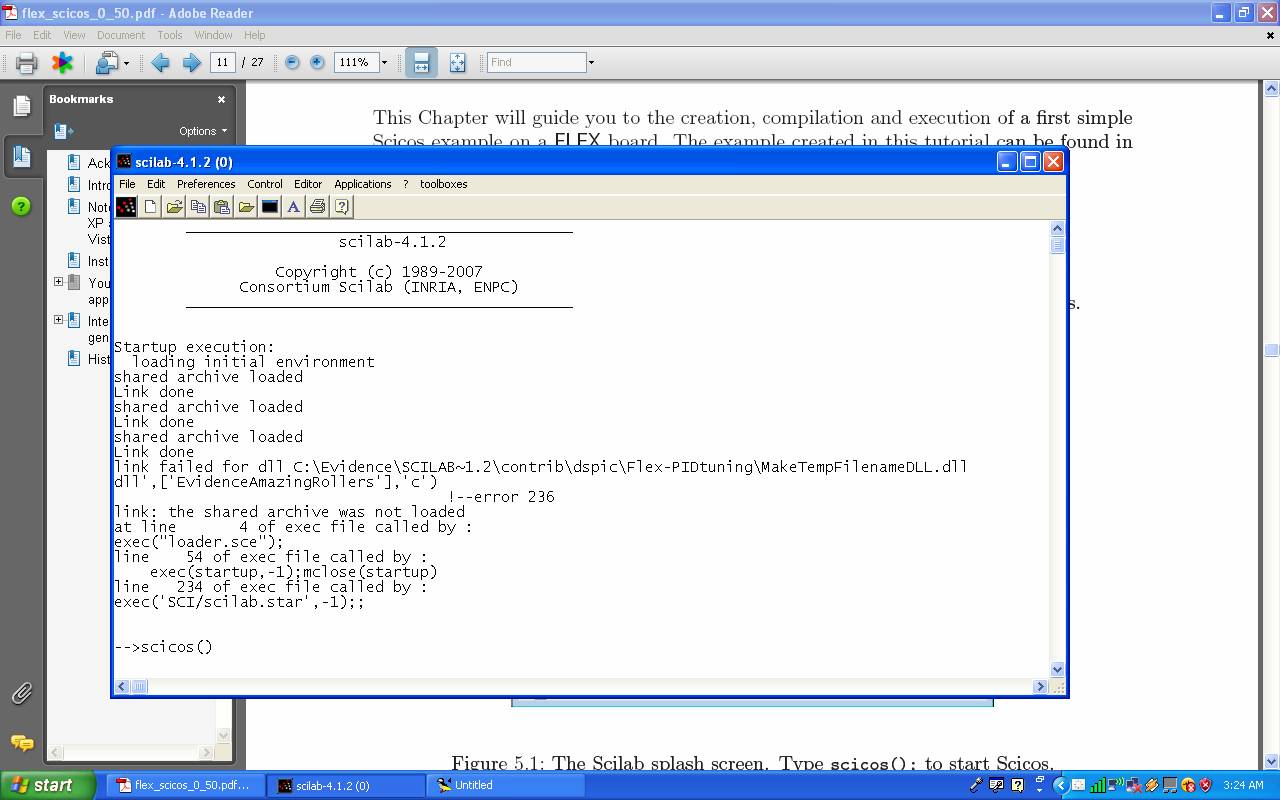Open Adobe Reader View menu
The width and height of the screenshot is (1280, 800).
(74, 35)
